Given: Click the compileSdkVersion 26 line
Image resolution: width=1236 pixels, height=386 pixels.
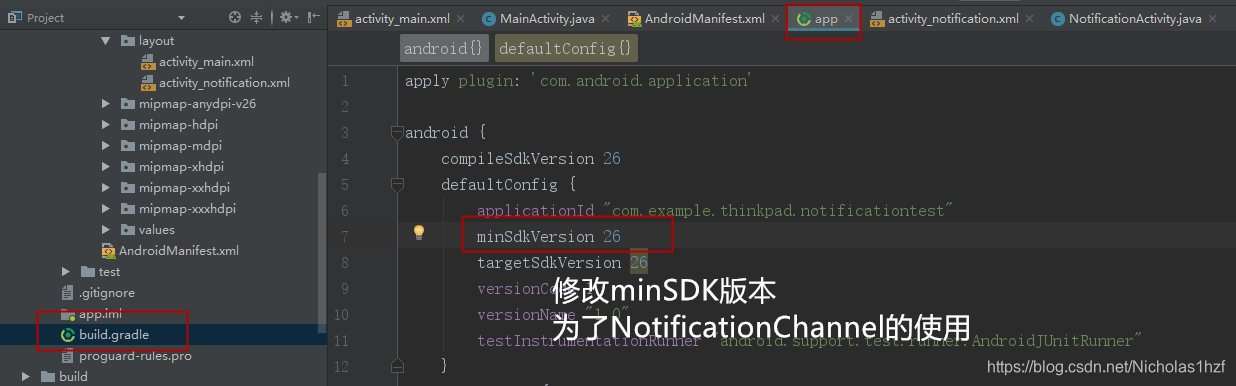Looking at the screenshot, I should point(531,158).
